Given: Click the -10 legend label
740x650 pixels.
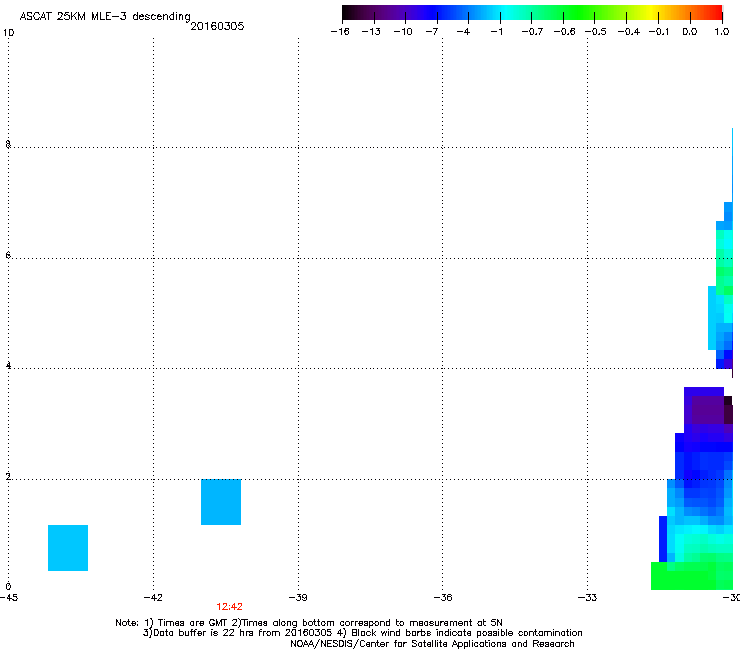Looking at the screenshot, I should [403, 32].
